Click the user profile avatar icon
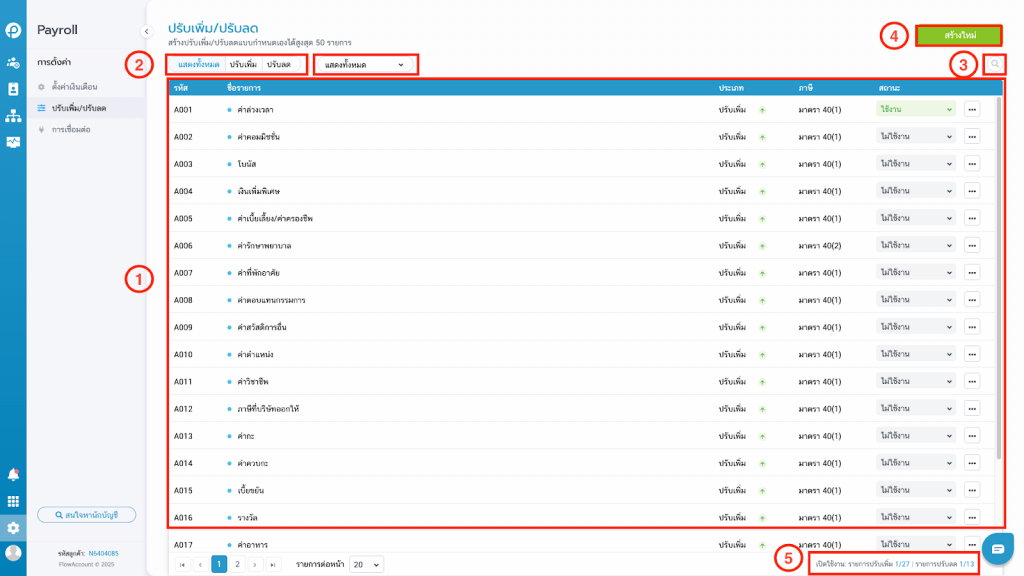Viewport: 1024px width, 576px height. point(13,553)
